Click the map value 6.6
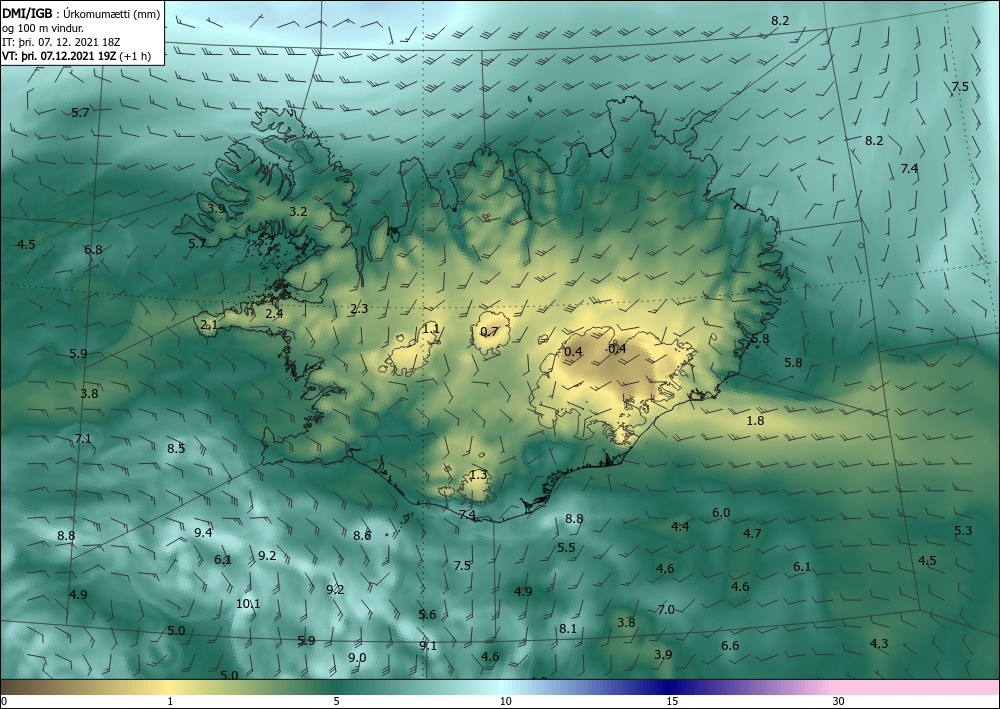The width and height of the screenshot is (1000, 709). point(730,646)
